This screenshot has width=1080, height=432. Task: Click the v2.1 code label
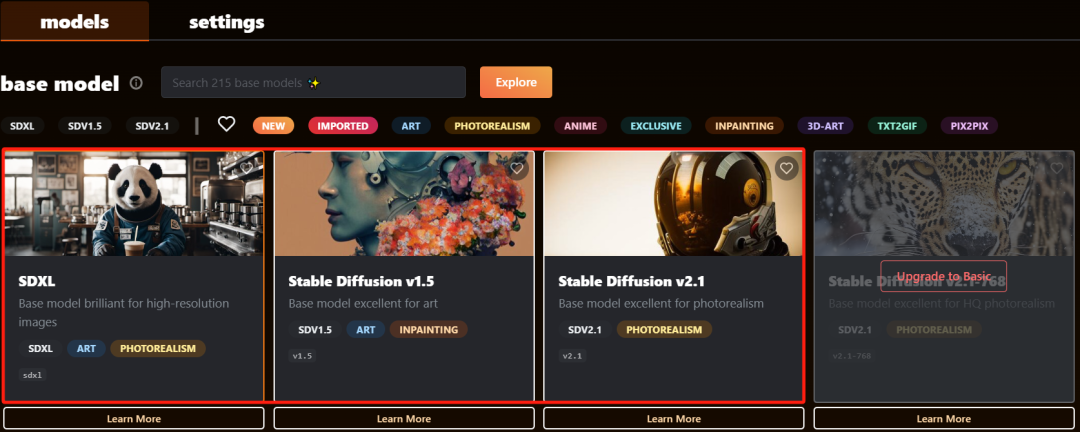coord(572,356)
